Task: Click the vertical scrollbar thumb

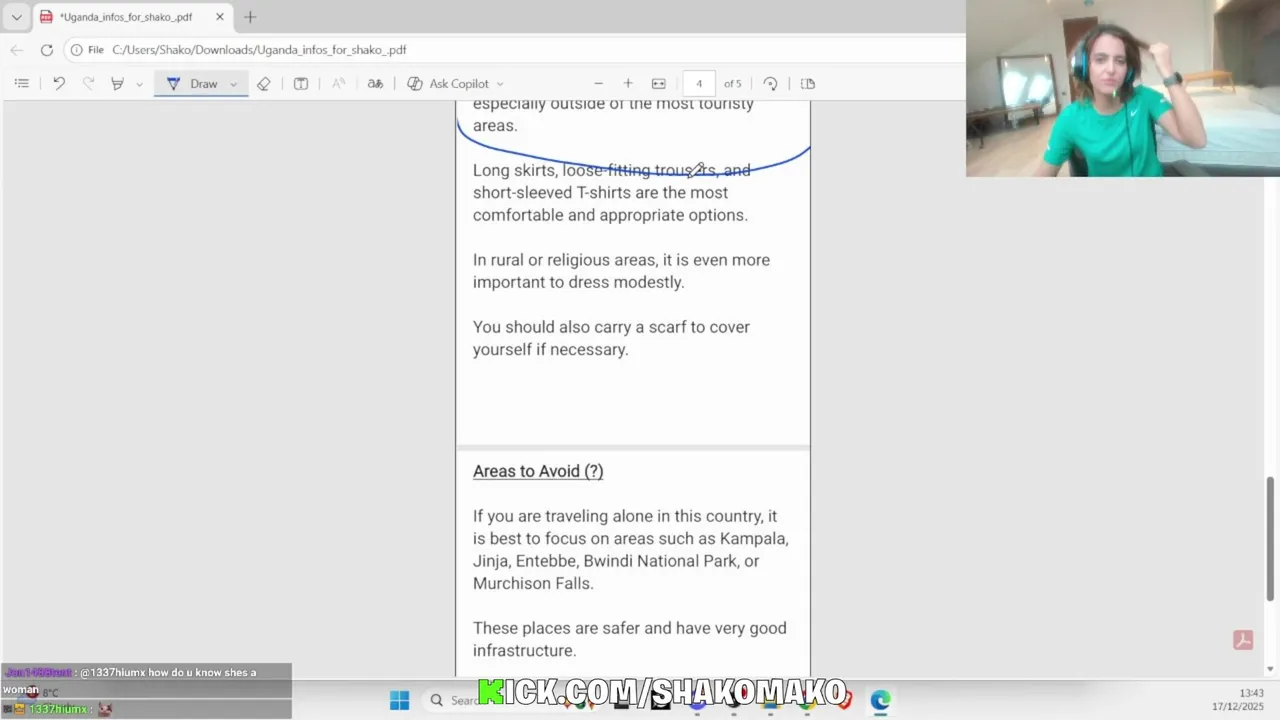Action: tap(1271, 539)
